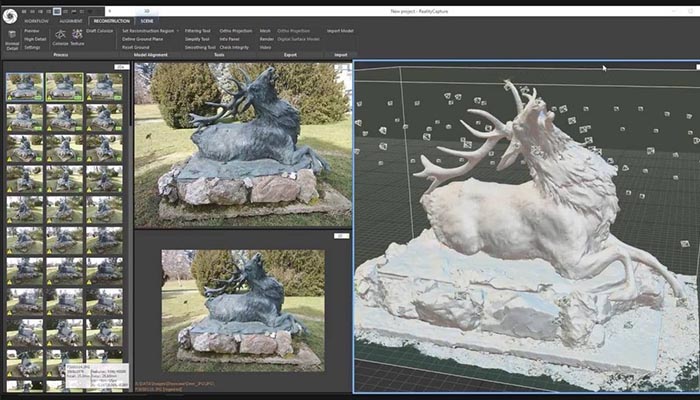
Task: Open reconstruction Settings
Action: (x=32, y=47)
